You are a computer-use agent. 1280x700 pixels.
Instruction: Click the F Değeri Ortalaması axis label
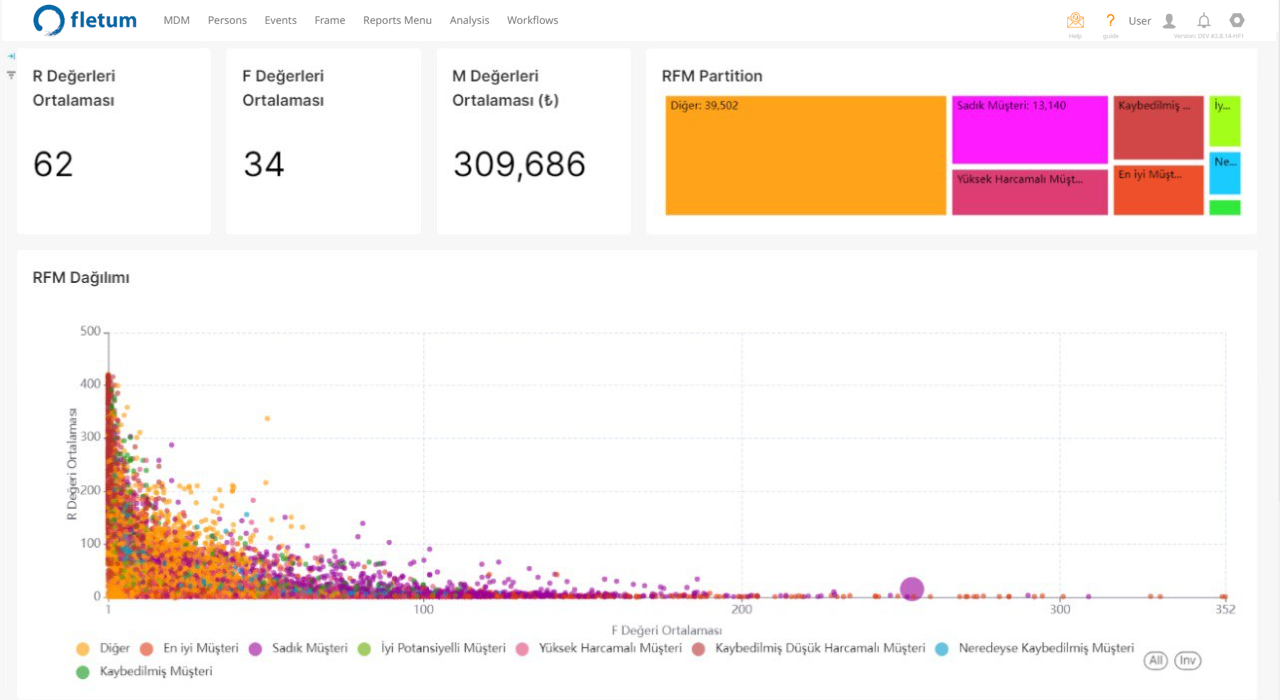click(666, 630)
